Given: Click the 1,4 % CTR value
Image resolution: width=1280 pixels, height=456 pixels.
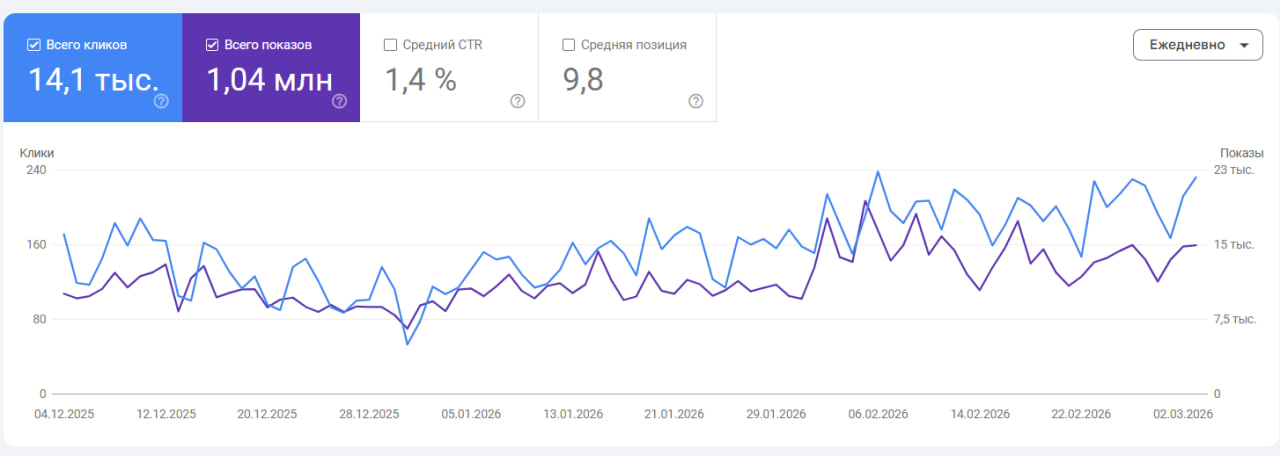Looking at the screenshot, I should (420, 81).
